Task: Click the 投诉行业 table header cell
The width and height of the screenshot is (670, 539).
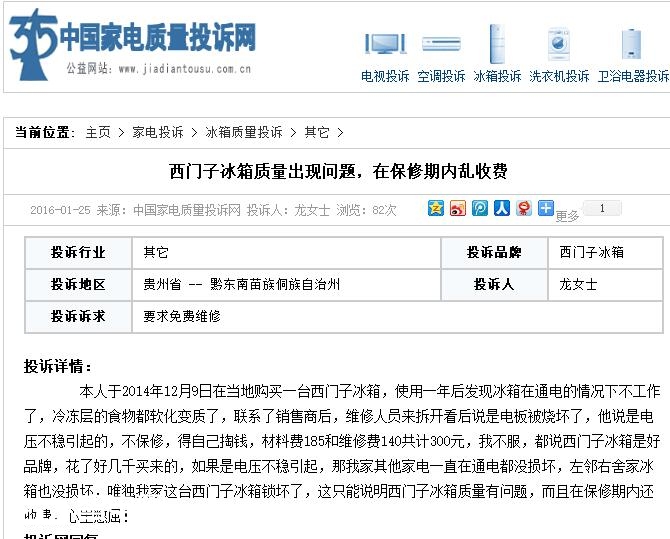Action: tap(78, 253)
